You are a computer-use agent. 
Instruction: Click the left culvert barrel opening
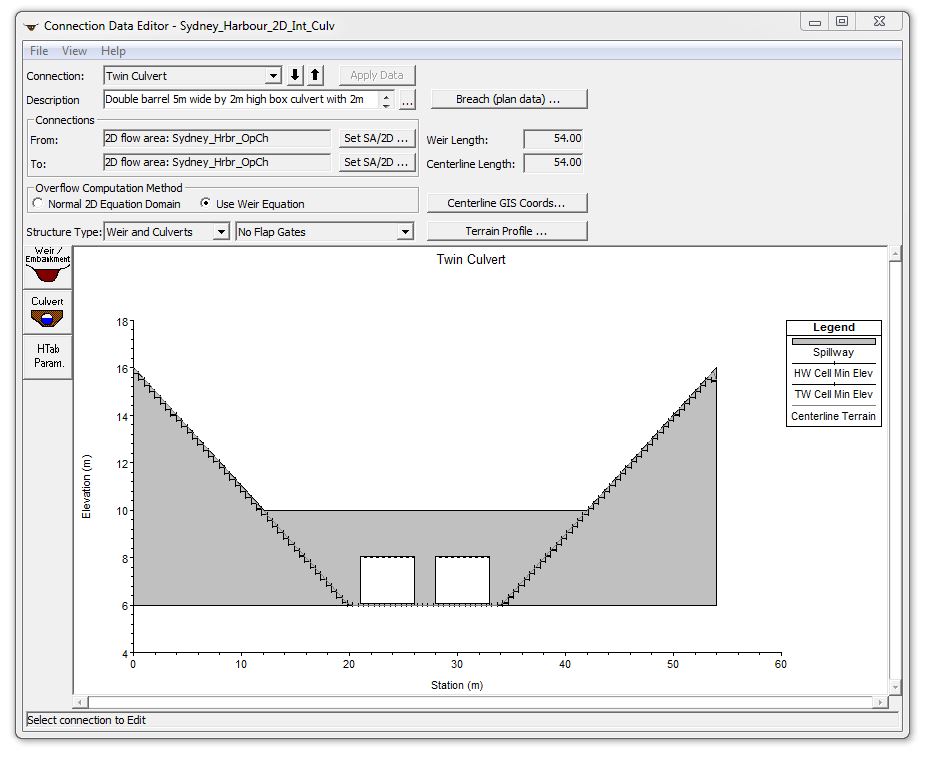pos(388,581)
